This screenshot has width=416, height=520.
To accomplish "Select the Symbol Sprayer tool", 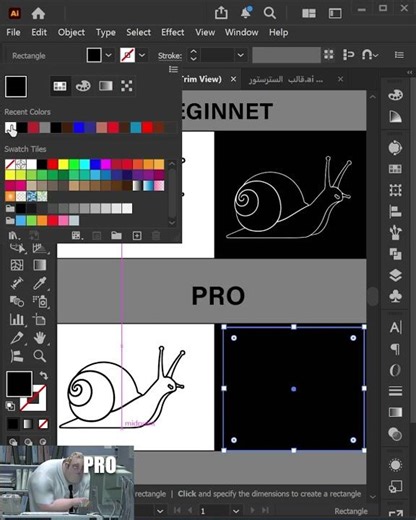I will [40, 302].
